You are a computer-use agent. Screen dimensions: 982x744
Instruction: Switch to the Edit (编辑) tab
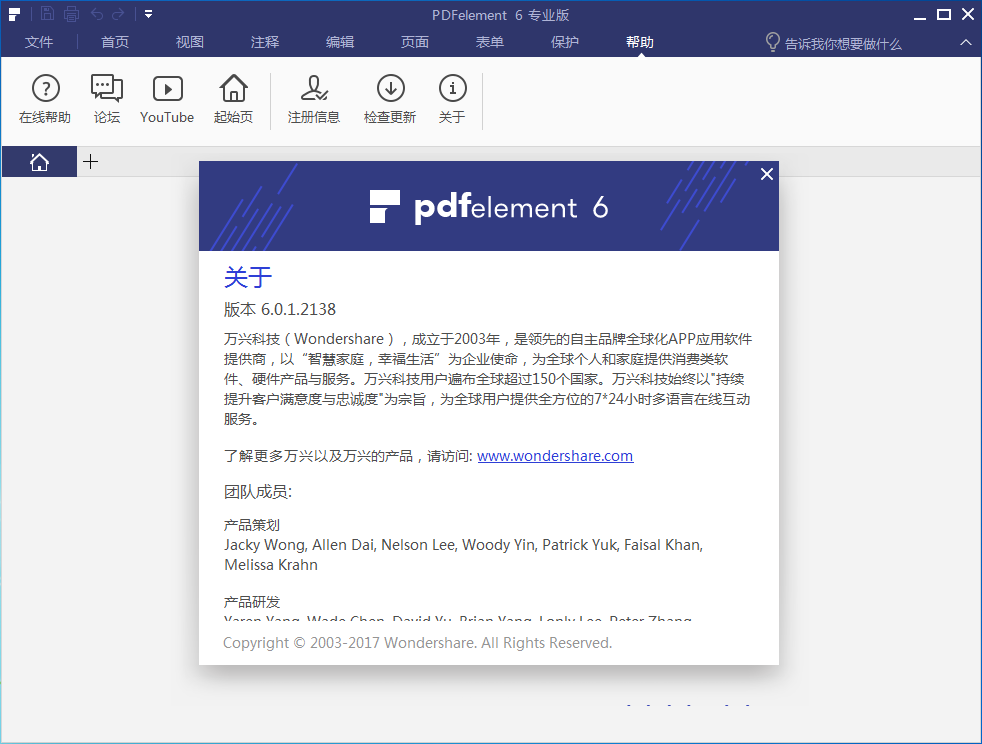click(340, 42)
